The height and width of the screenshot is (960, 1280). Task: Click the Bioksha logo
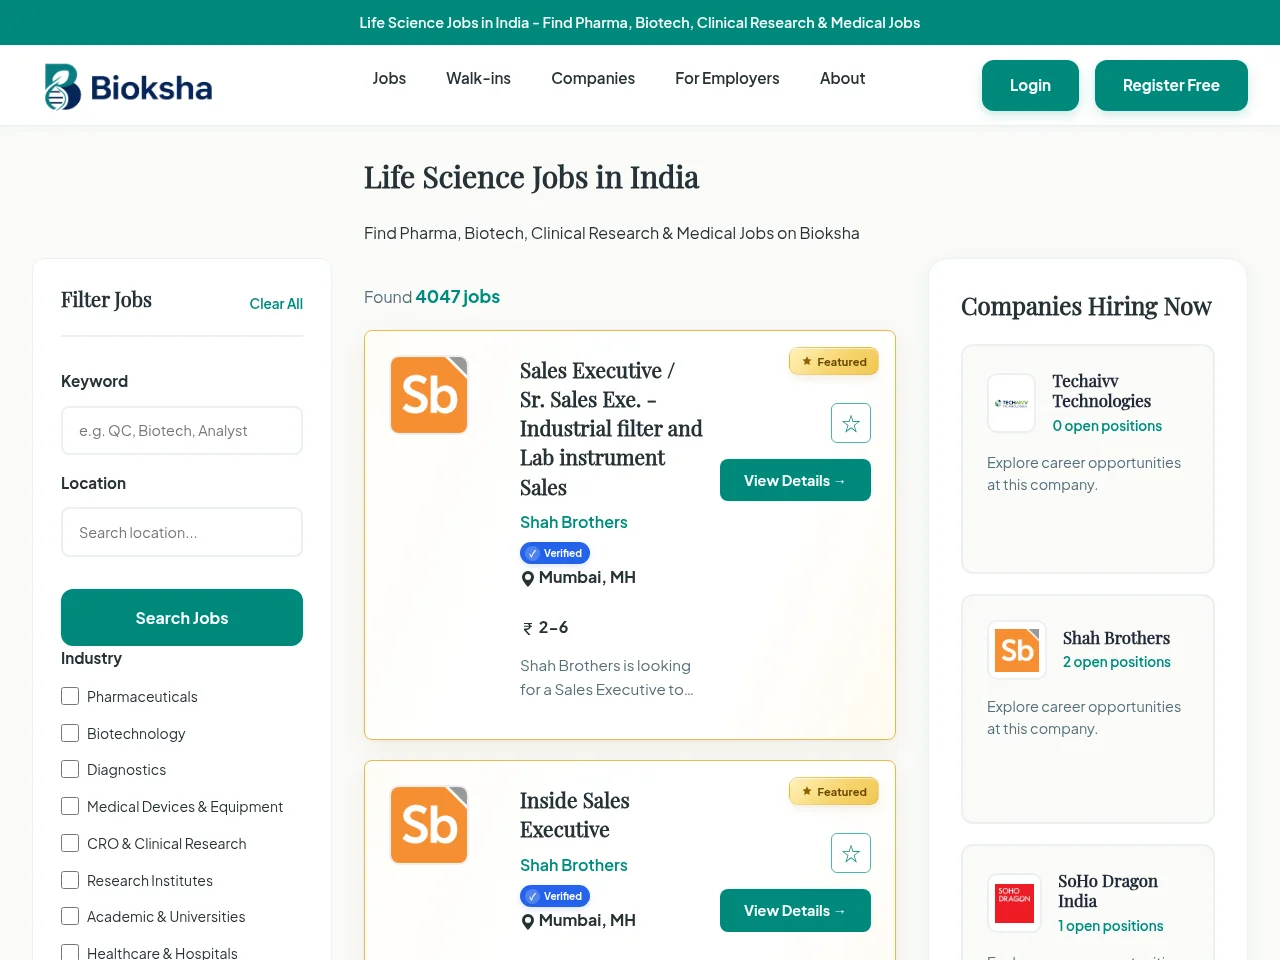tap(128, 87)
